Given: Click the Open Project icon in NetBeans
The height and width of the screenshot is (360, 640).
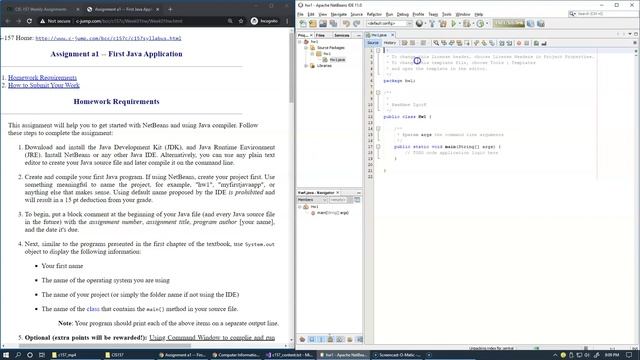Looking at the screenshot, I should 323,24.
